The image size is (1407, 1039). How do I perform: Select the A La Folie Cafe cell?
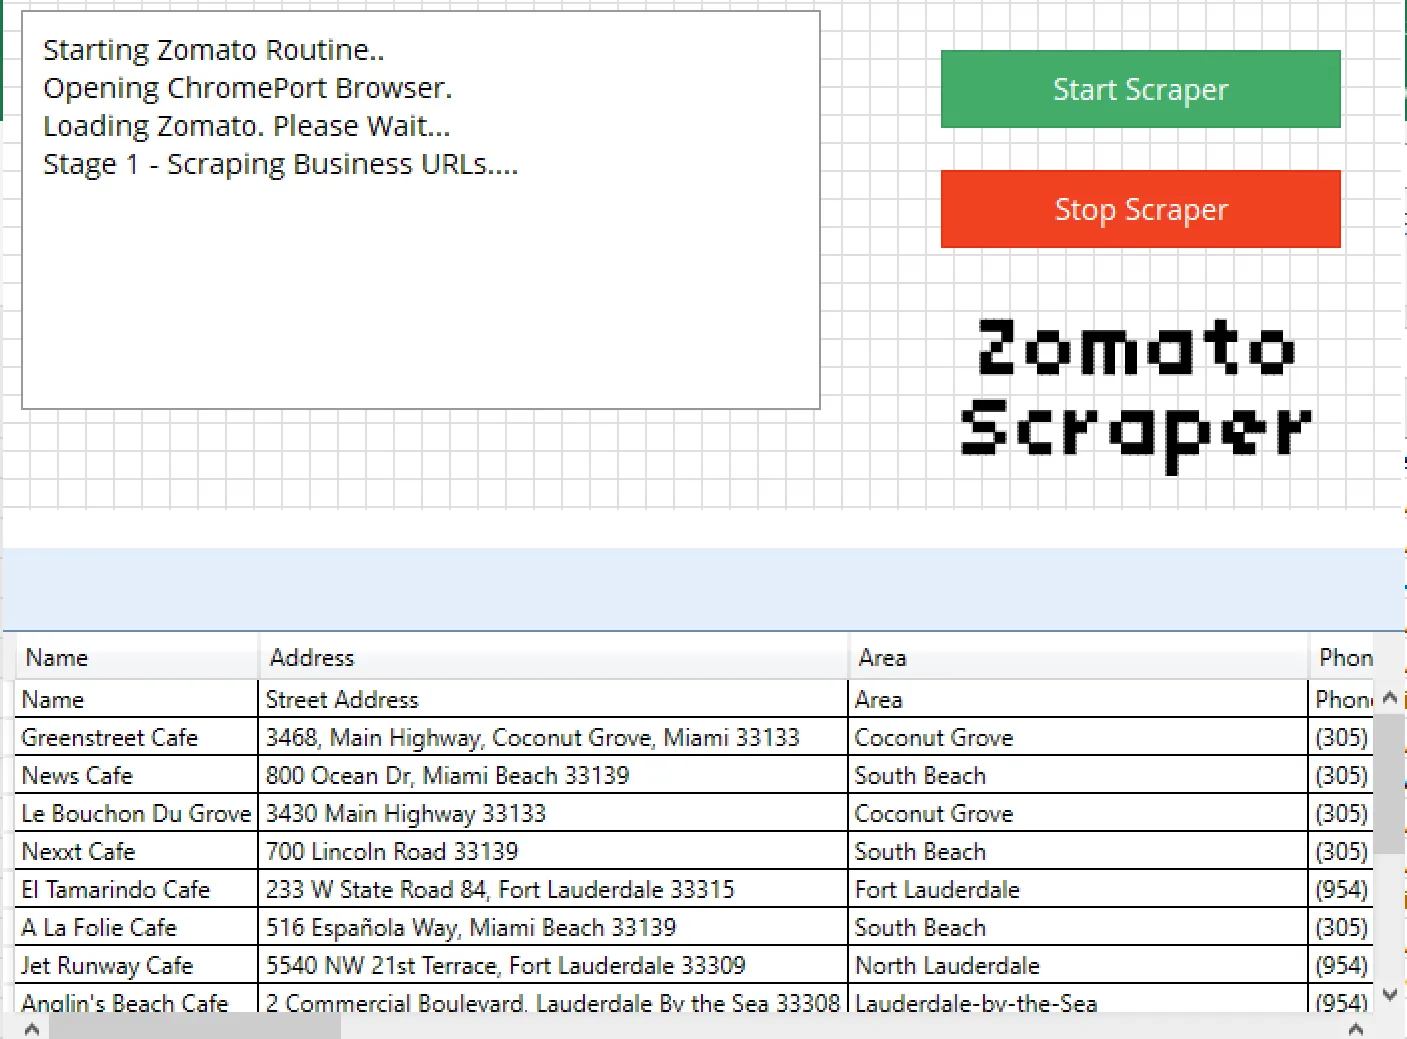(x=137, y=927)
